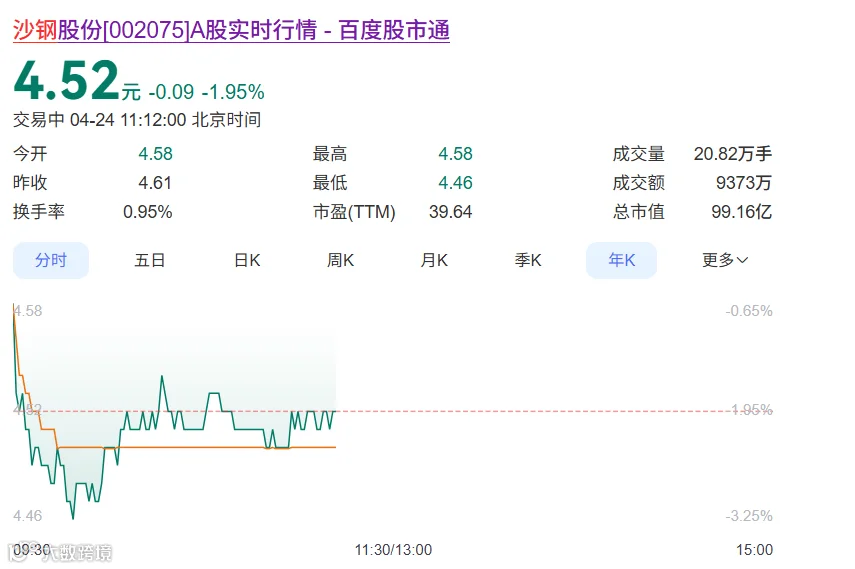Click the 15:00 time axis label
The image size is (855, 569).
pos(755,550)
